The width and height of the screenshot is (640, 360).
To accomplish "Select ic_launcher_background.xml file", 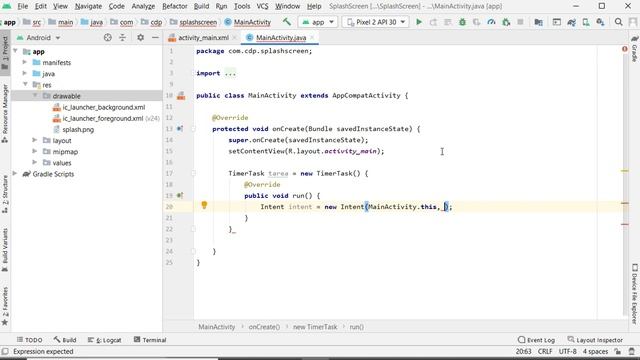I will tap(104, 107).
